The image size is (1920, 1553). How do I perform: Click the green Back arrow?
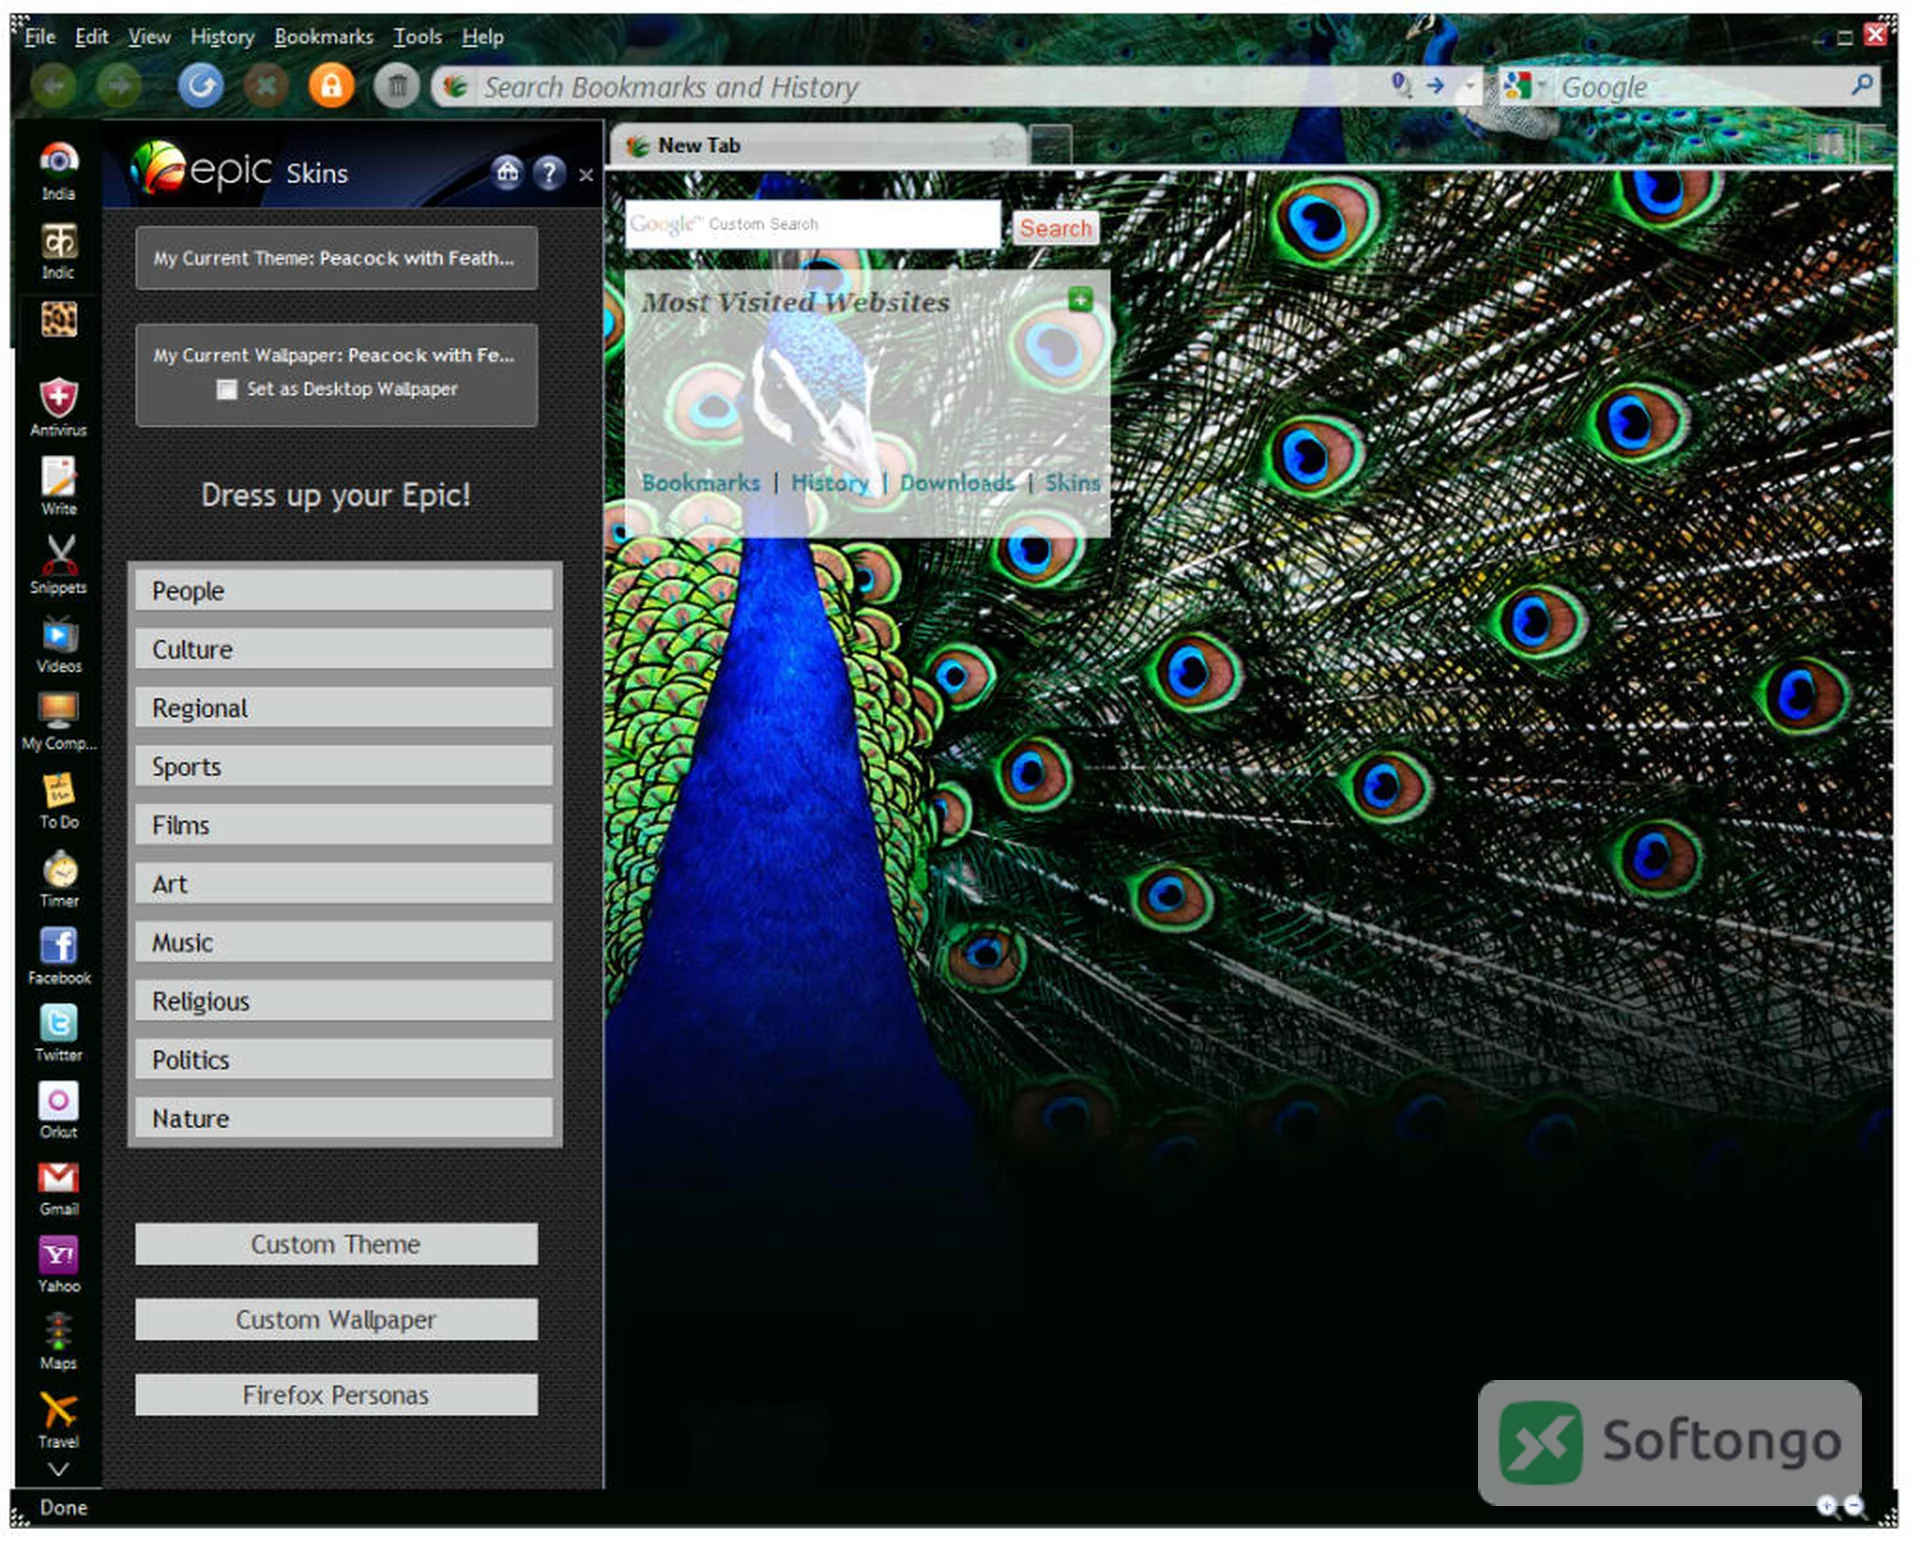coord(53,87)
